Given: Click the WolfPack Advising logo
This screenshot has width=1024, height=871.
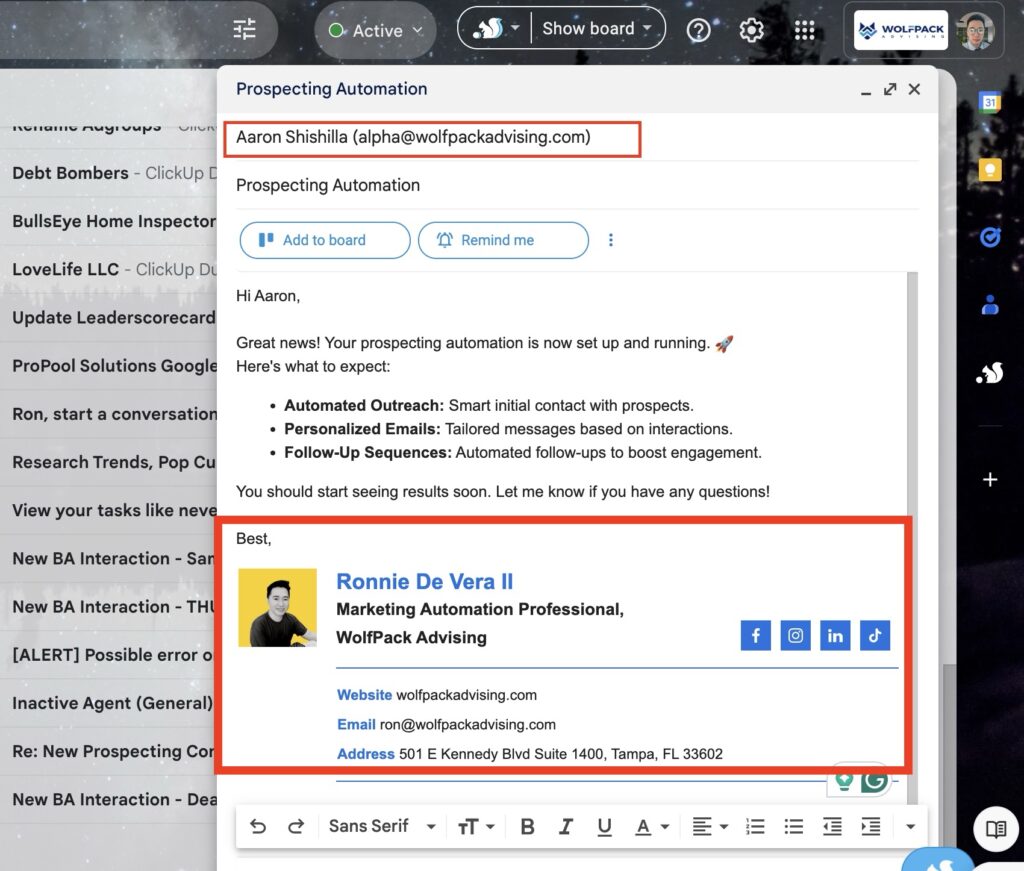Looking at the screenshot, I should point(901,30).
